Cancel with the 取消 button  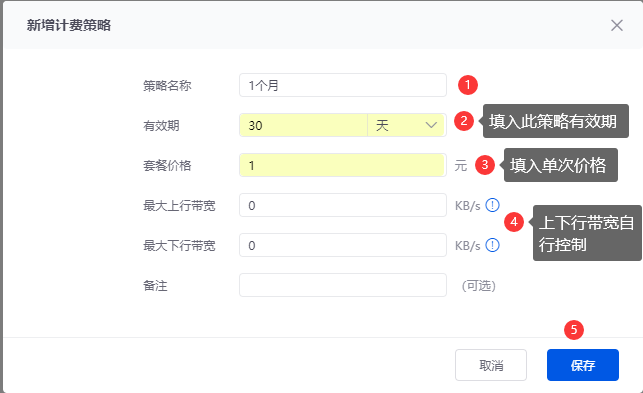pyautogui.click(x=491, y=365)
